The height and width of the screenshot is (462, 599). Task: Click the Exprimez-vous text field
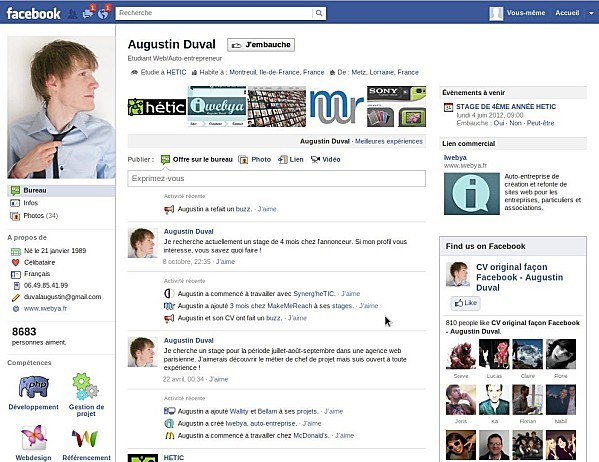277,178
